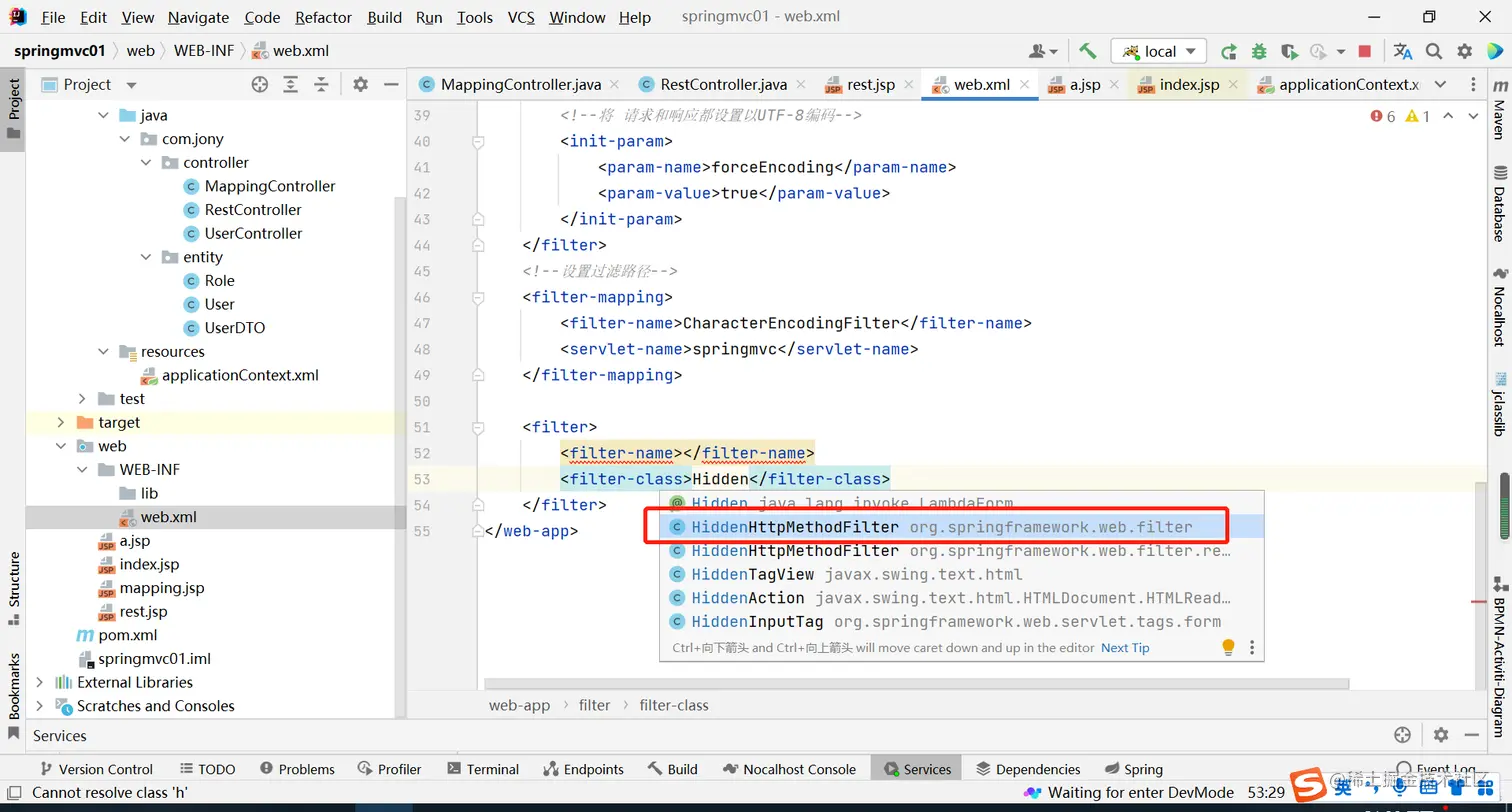Expand External Libraries node

coord(40,682)
